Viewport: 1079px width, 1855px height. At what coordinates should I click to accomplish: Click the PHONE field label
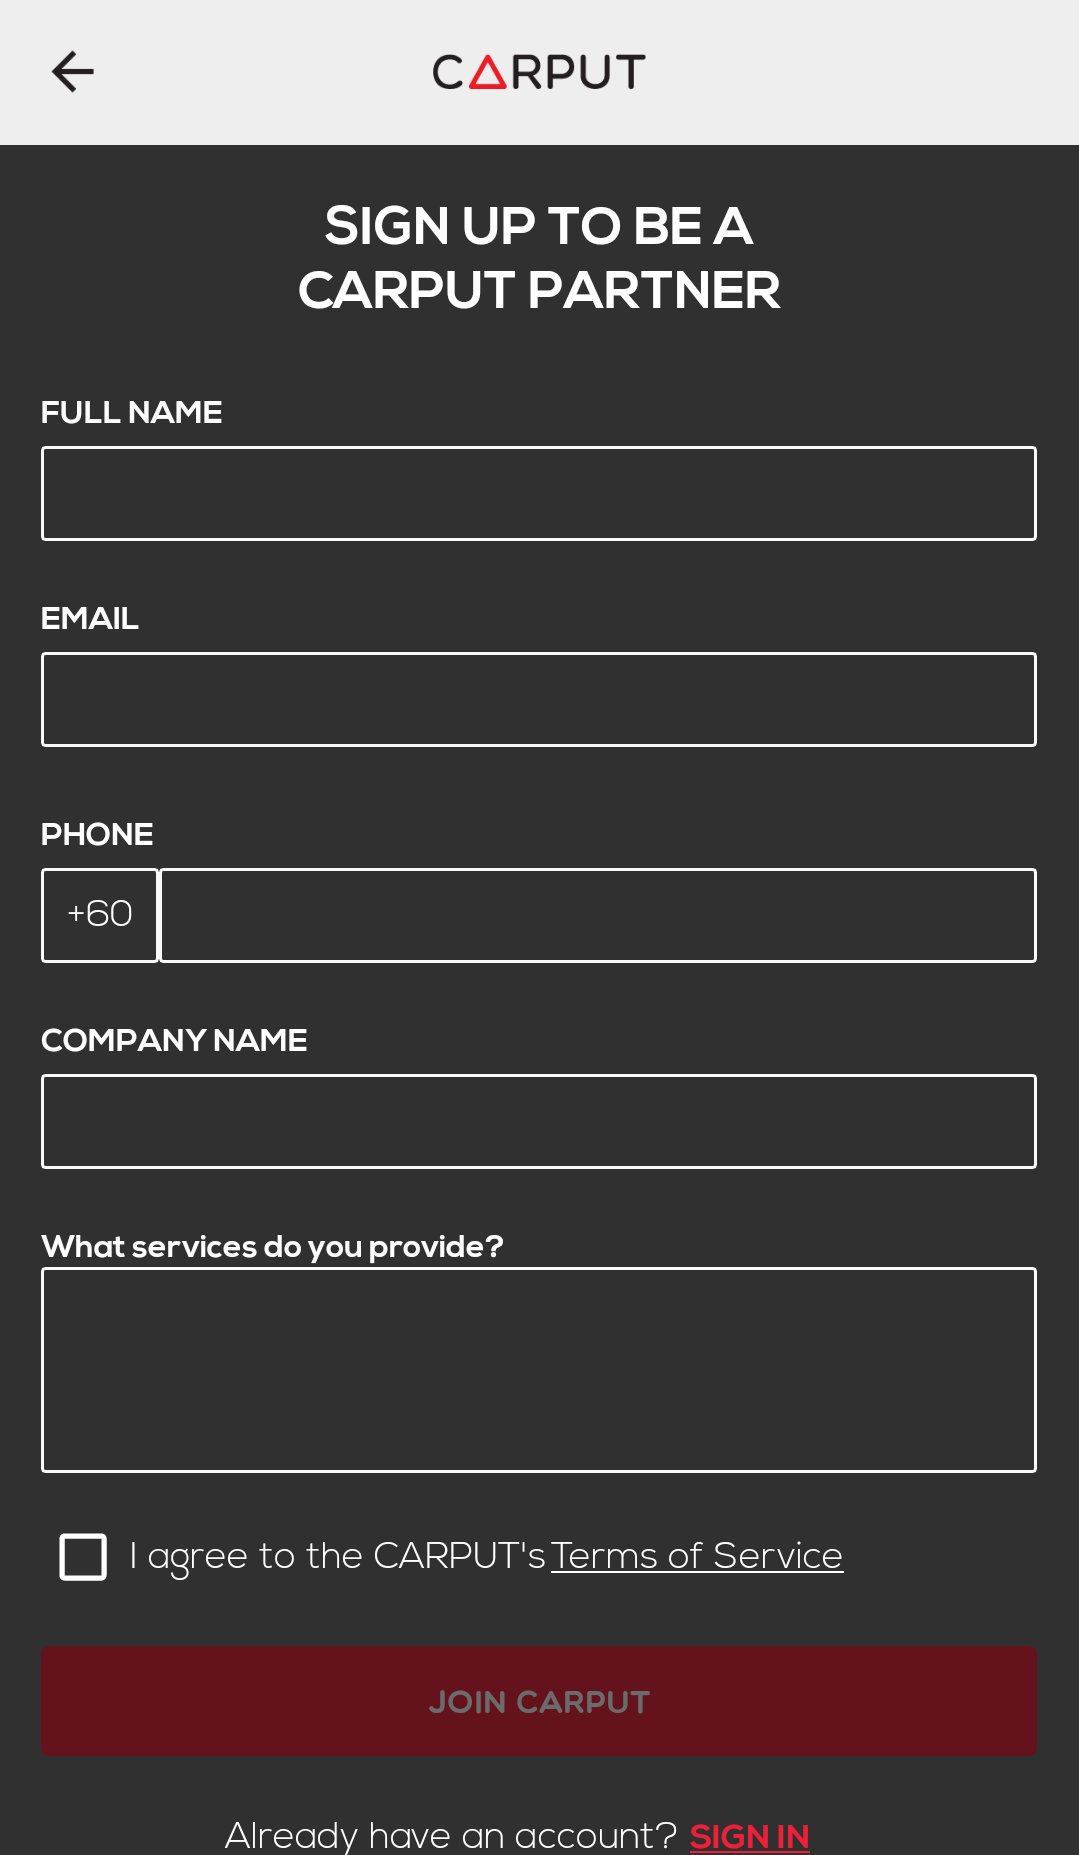[97, 834]
